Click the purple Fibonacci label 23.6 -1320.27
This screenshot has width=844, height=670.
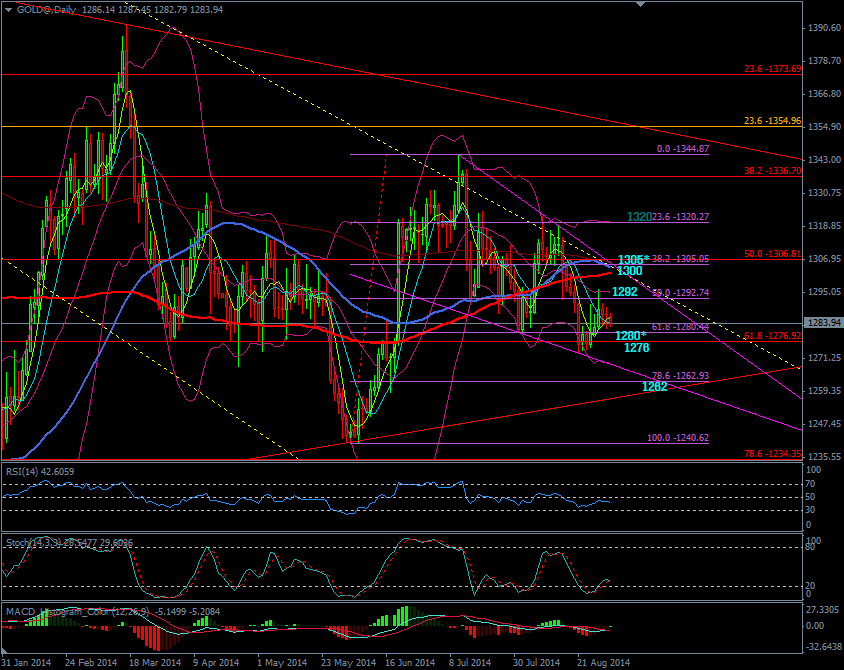[680, 217]
